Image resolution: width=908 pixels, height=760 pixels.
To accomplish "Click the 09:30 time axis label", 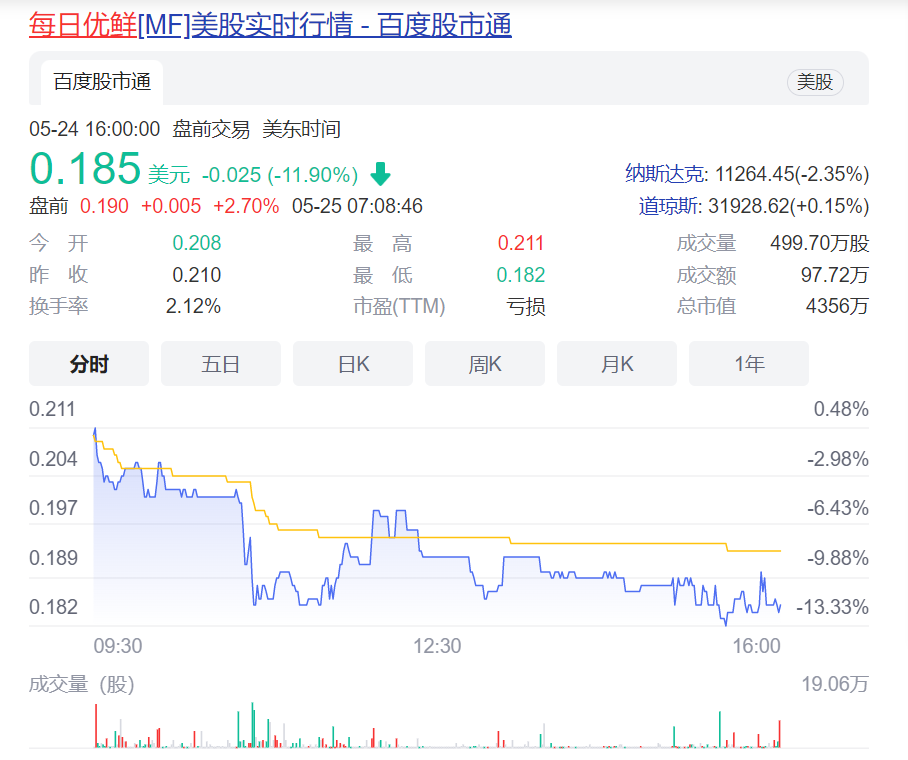I will click(118, 645).
